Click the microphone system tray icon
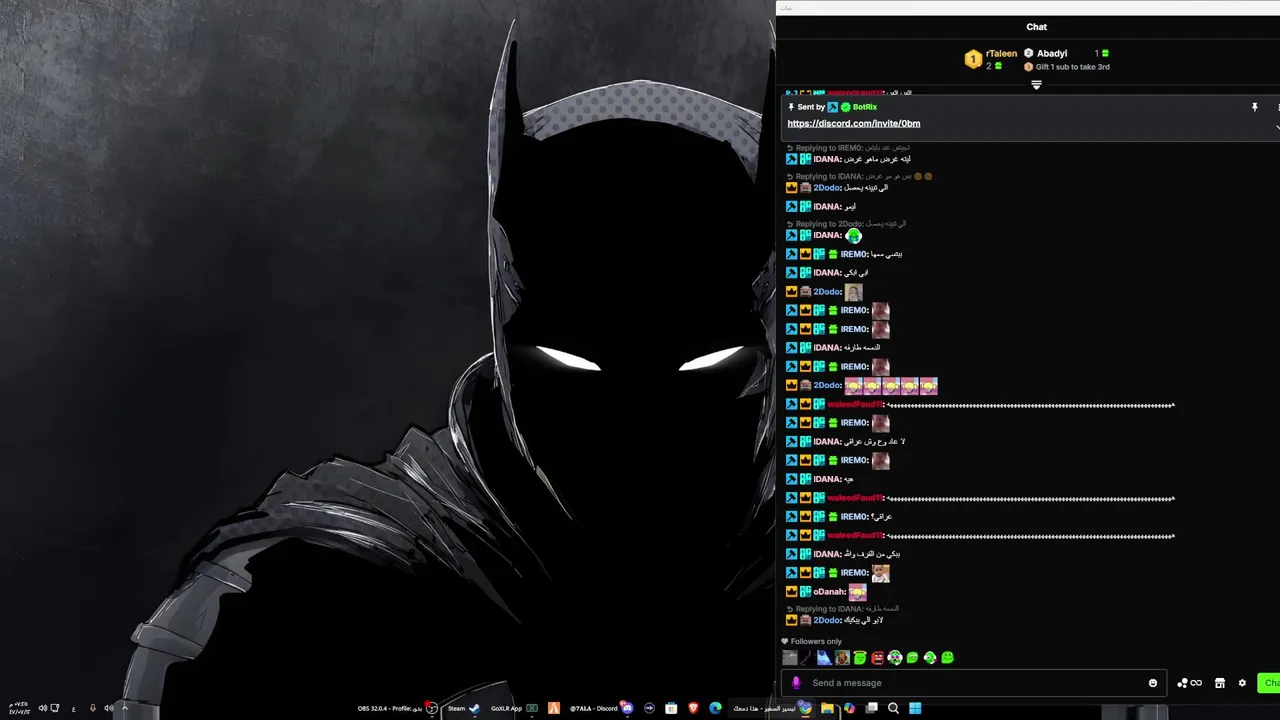 [x=93, y=708]
